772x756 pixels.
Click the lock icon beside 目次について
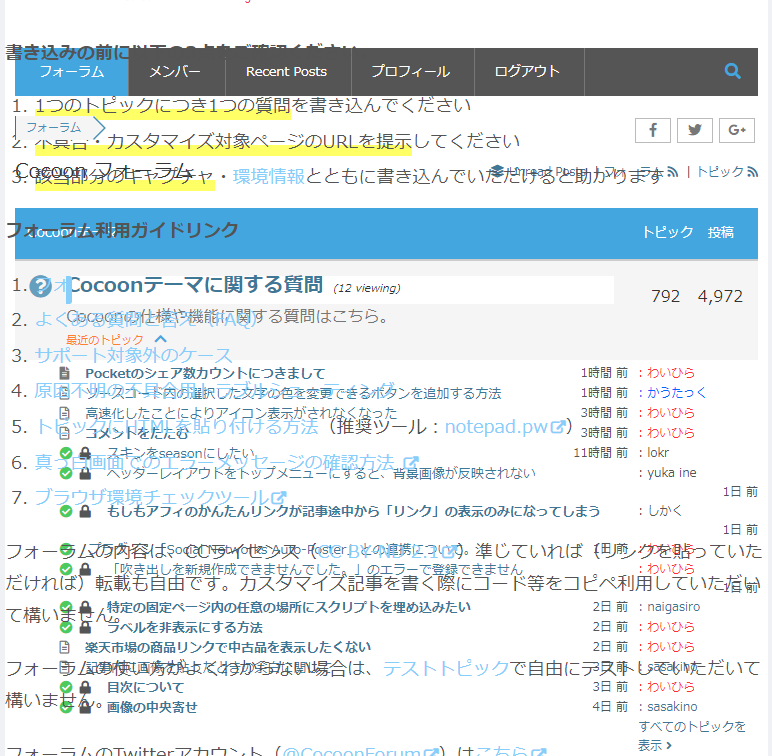pyautogui.click(x=85, y=687)
